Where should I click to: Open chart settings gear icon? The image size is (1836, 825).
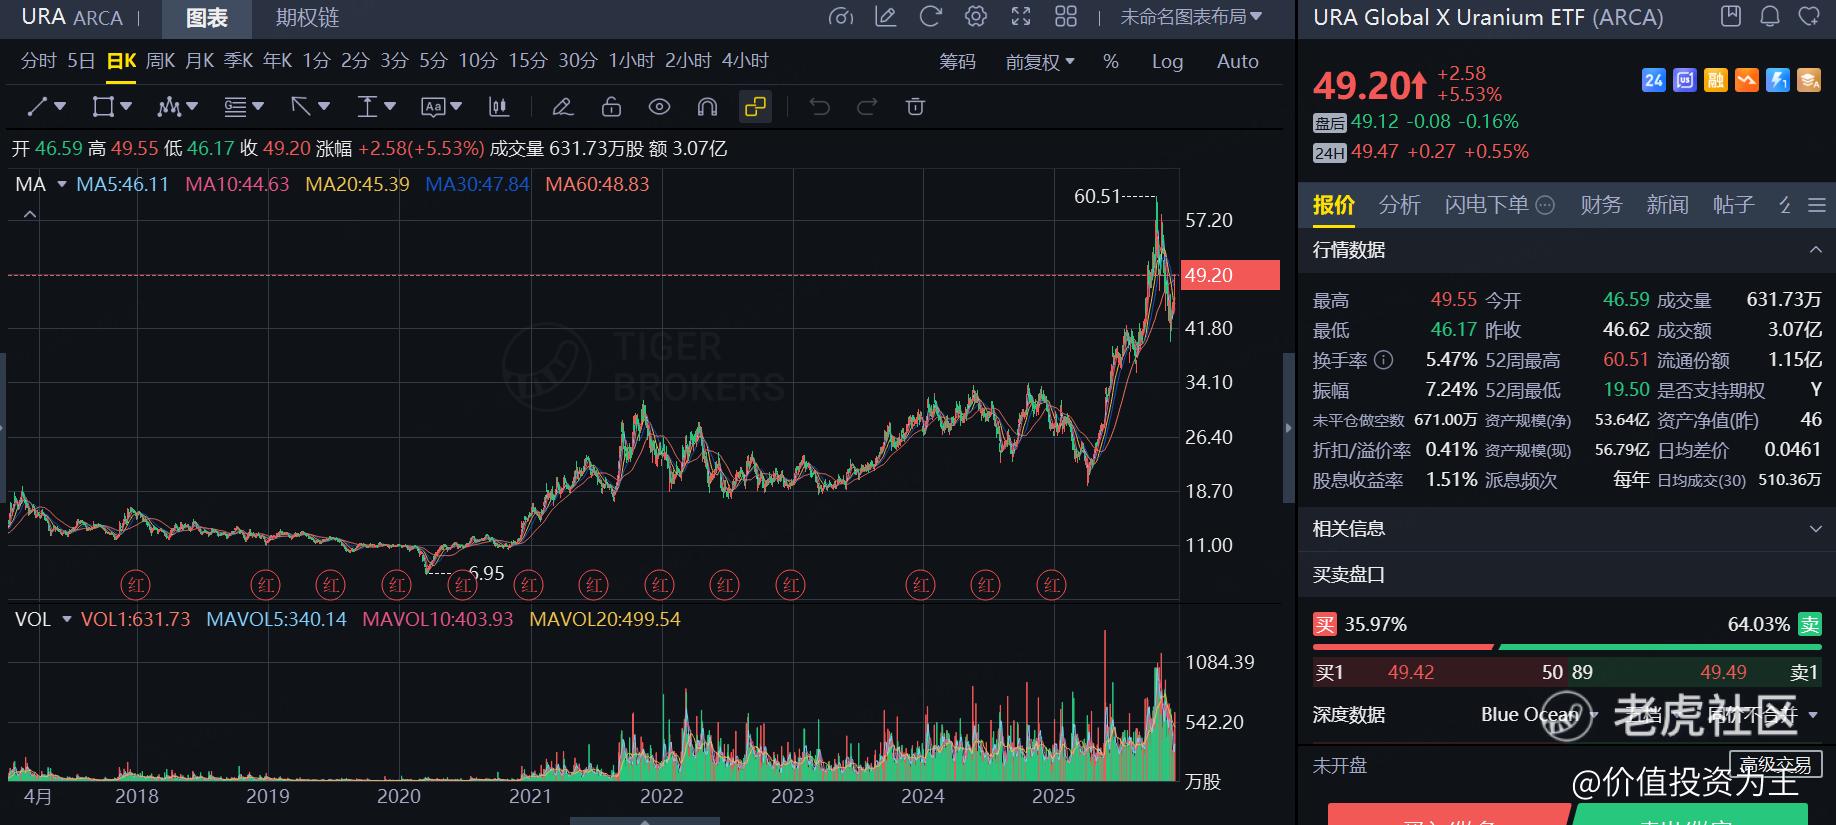976,17
